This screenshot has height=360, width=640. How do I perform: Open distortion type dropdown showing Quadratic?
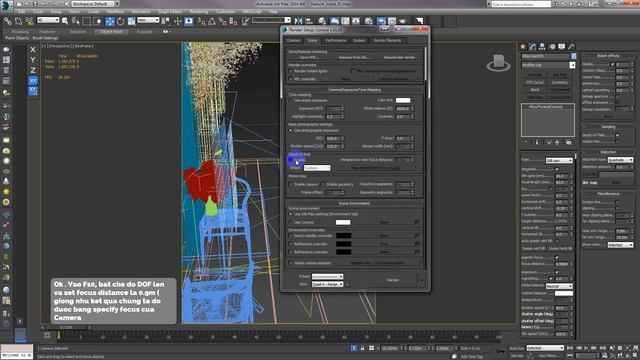[620, 160]
